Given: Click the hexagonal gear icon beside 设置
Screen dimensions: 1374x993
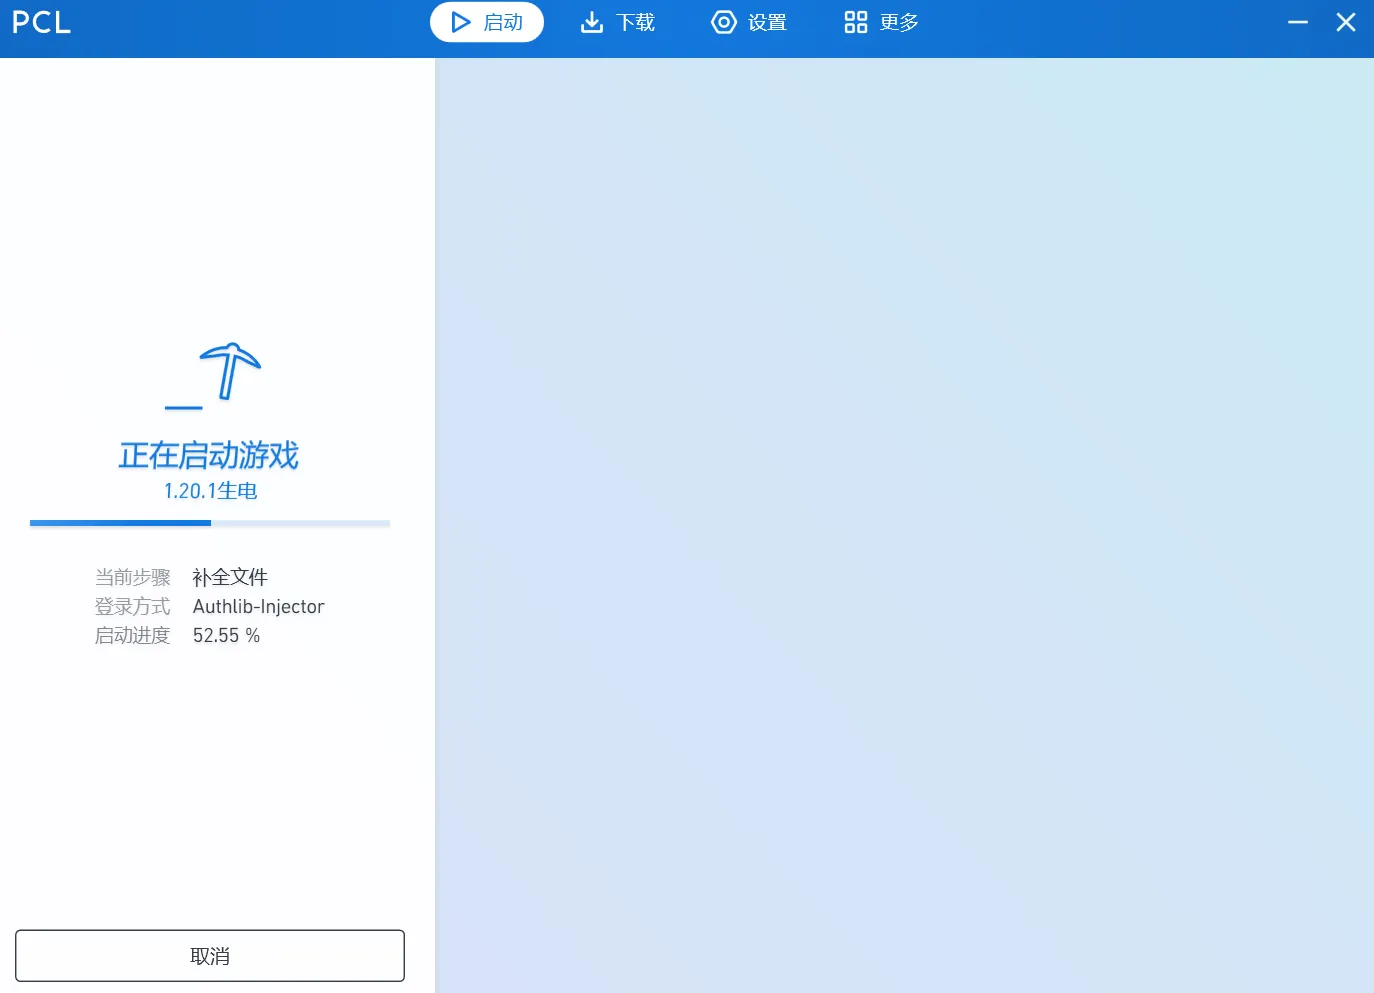Looking at the screenshot, I should (723, 22).
